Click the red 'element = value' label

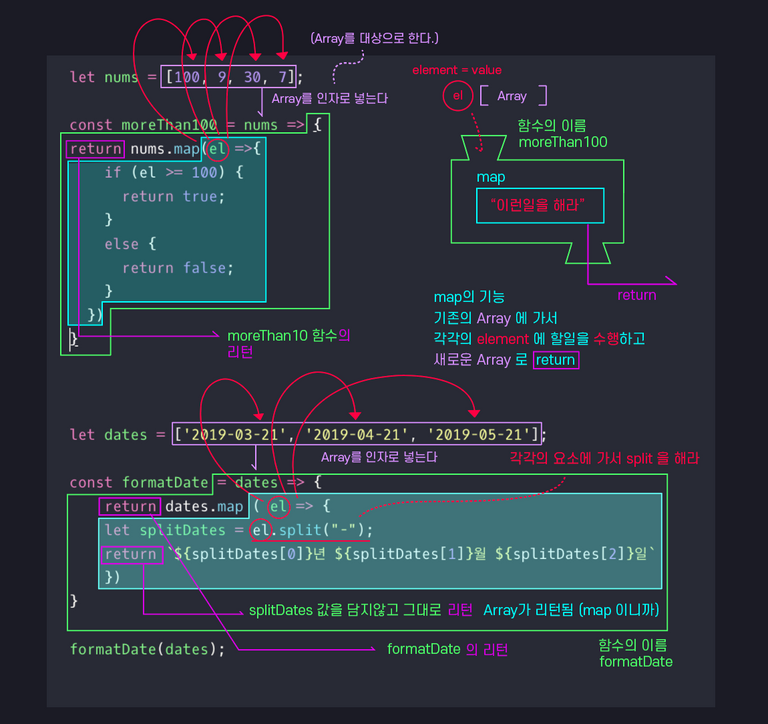[457, 70]
